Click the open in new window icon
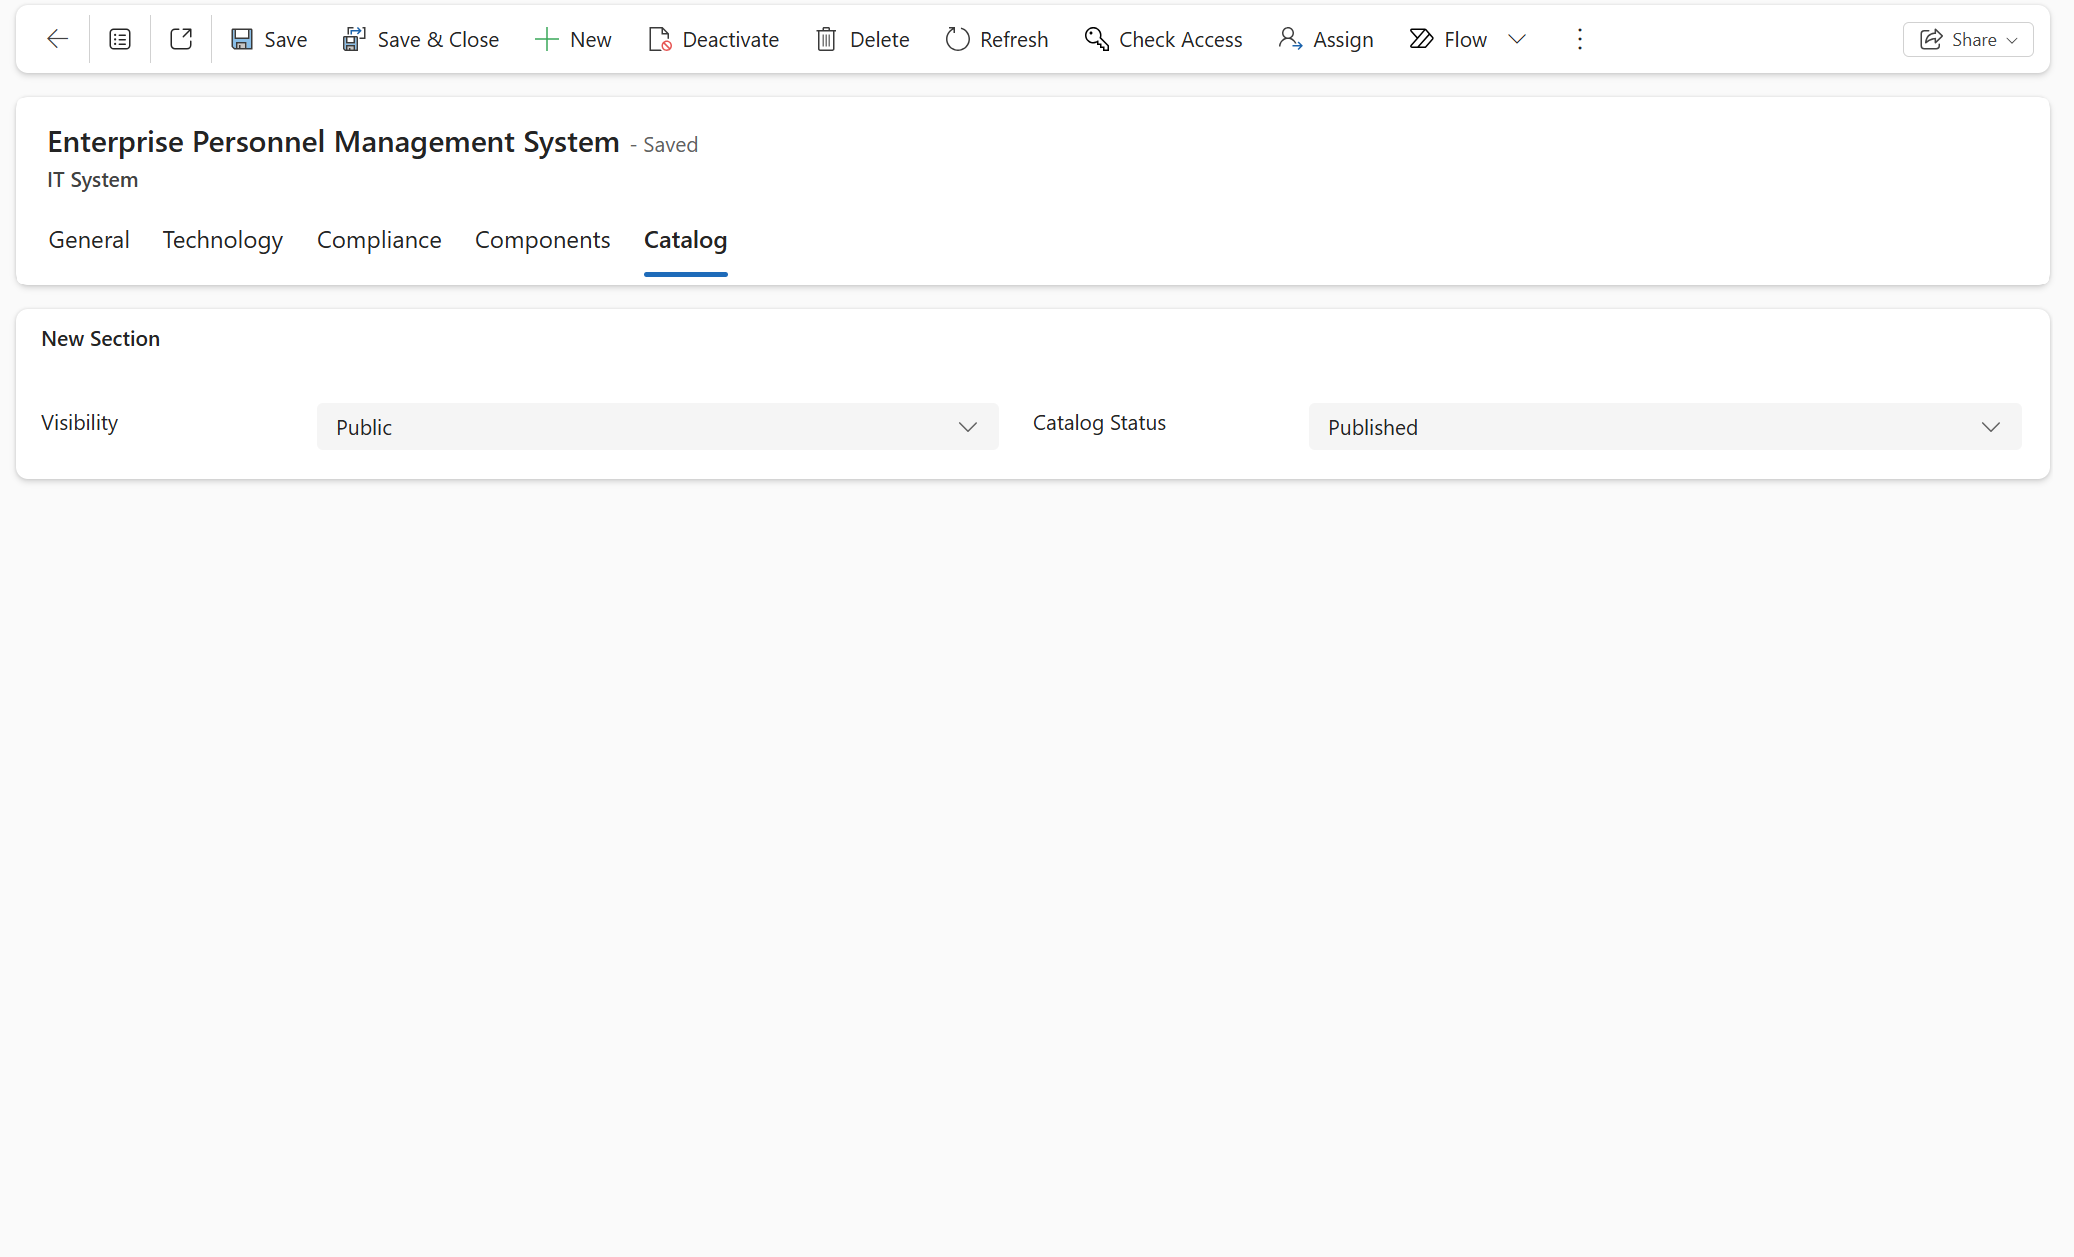 (x=181, y=39)
